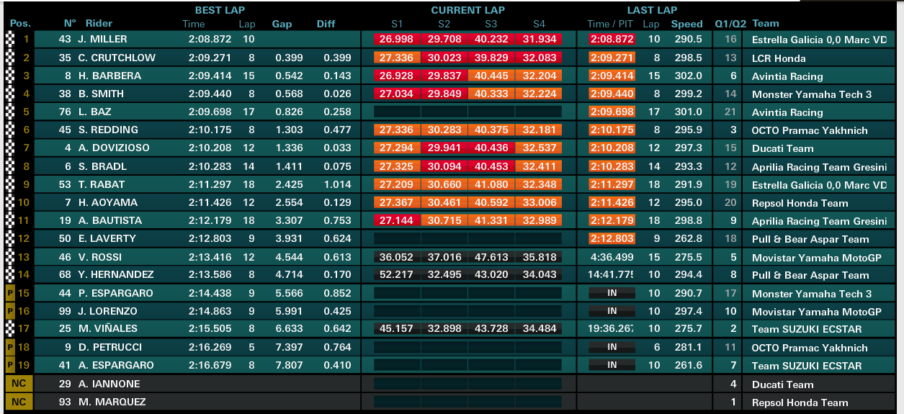904x414 pixels.
Task: Click the IN pit indicator on J. Lorenzo's row
Action: click(x=612, y=311)
